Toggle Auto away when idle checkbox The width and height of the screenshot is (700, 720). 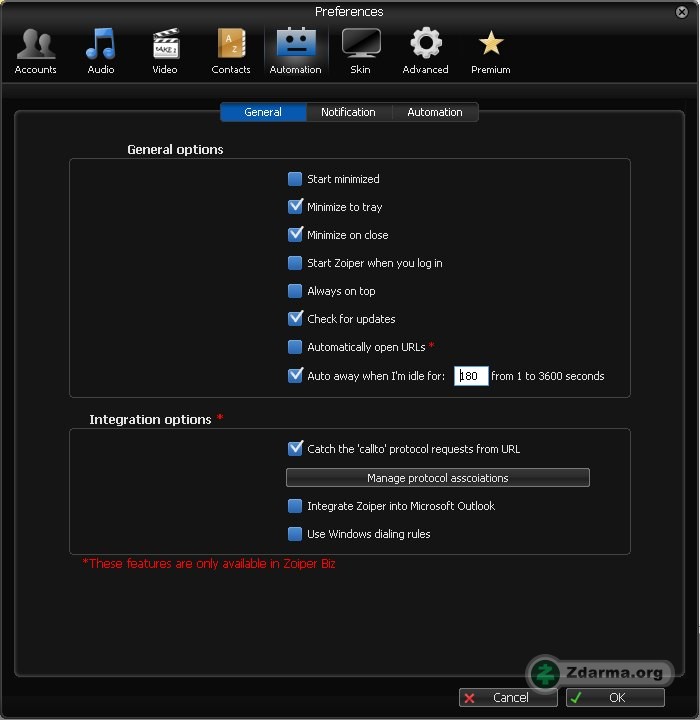[x=295, y=376]
